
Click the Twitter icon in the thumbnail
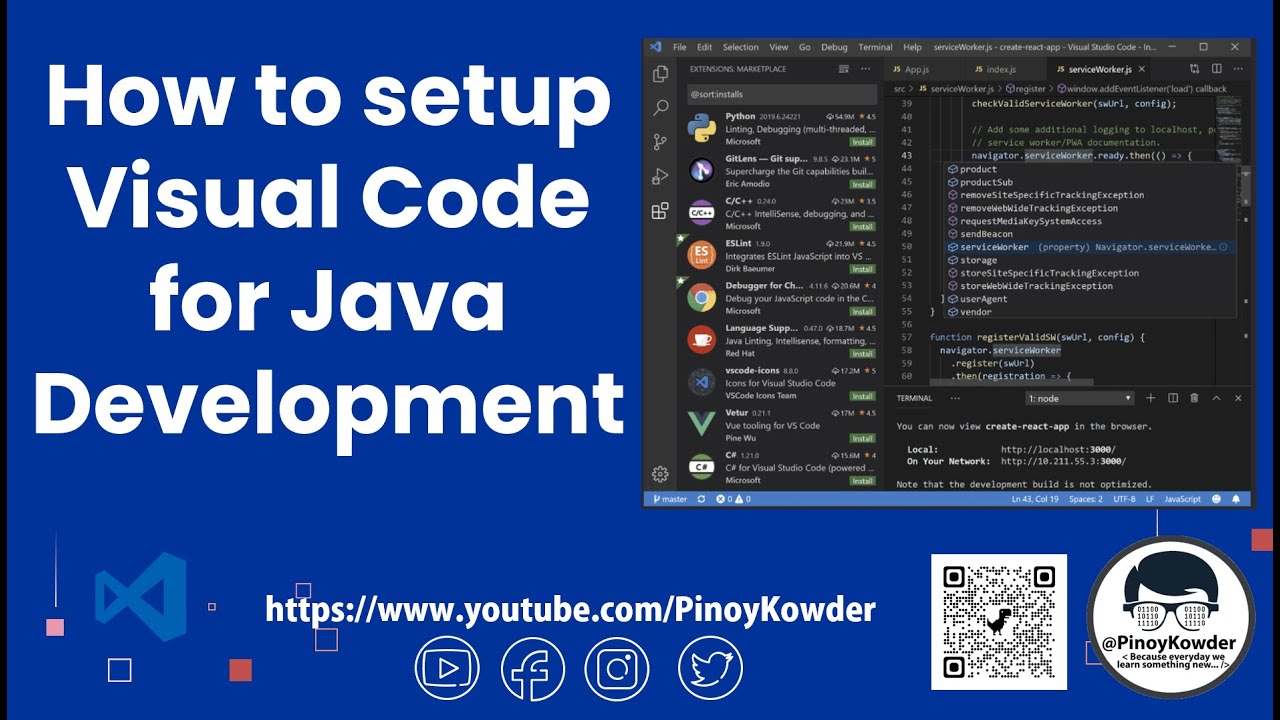click(711, 669)
